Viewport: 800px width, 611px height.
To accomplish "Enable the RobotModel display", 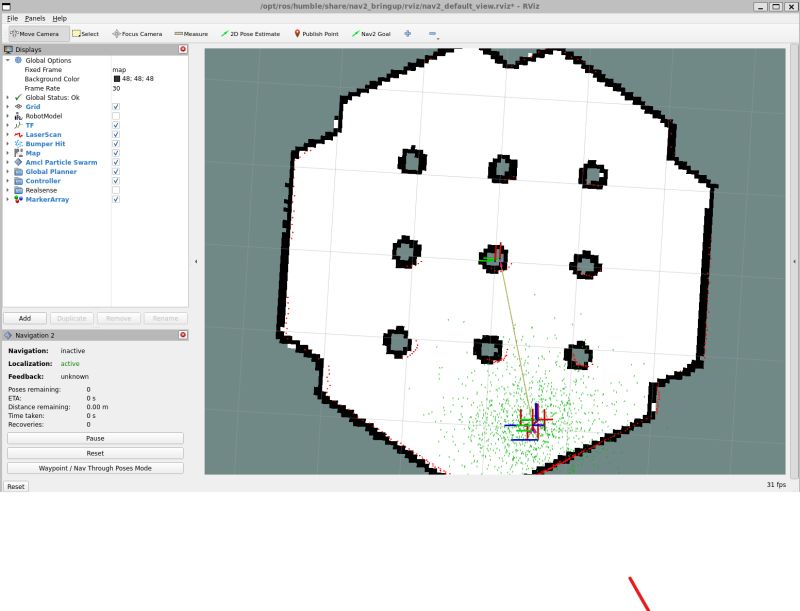I will click(117, 116).
